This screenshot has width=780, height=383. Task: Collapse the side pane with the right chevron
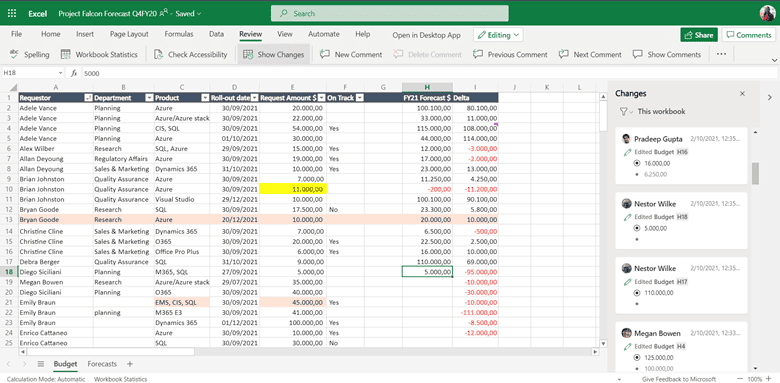tap(770, 97)
